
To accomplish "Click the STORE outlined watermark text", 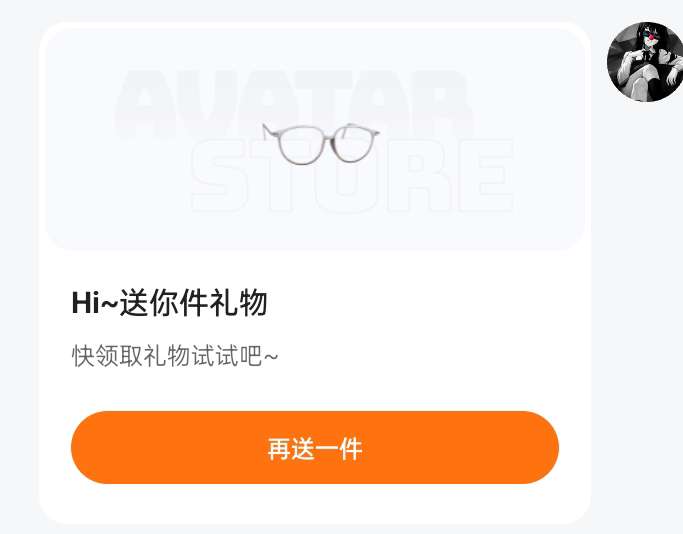I will [x=352, y=176].
